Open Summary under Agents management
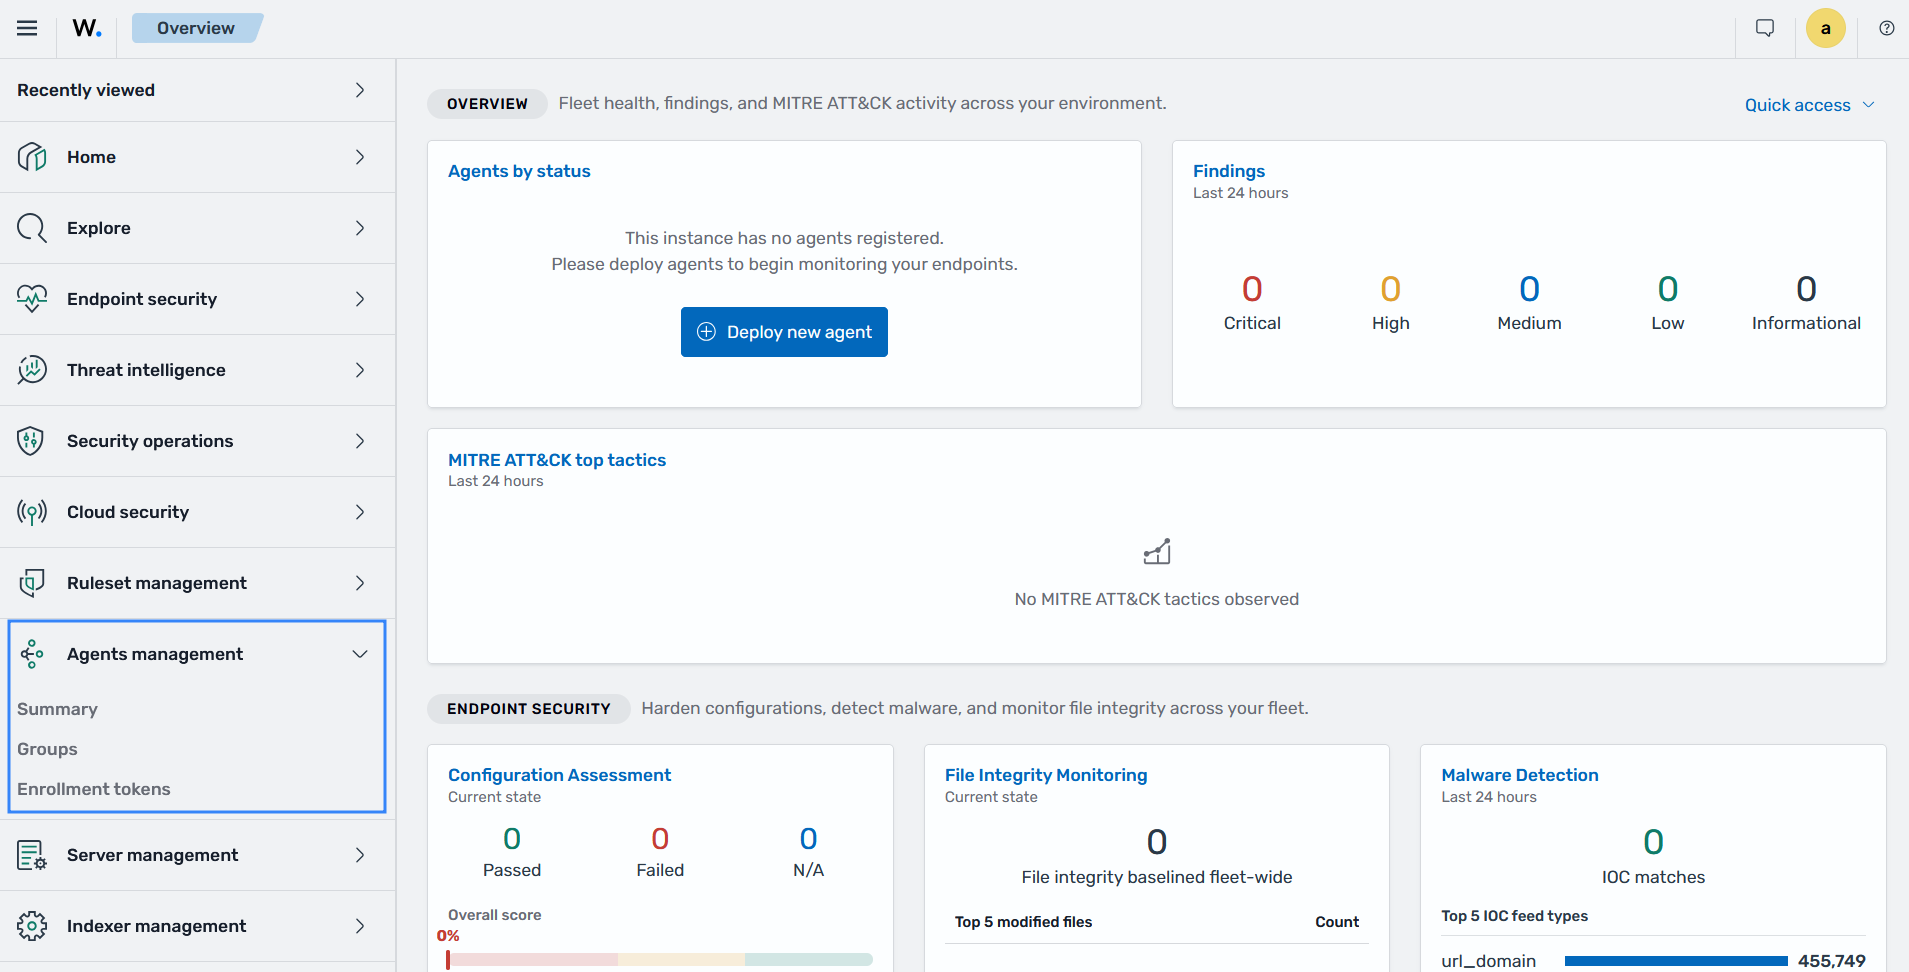 click(57, 709)
